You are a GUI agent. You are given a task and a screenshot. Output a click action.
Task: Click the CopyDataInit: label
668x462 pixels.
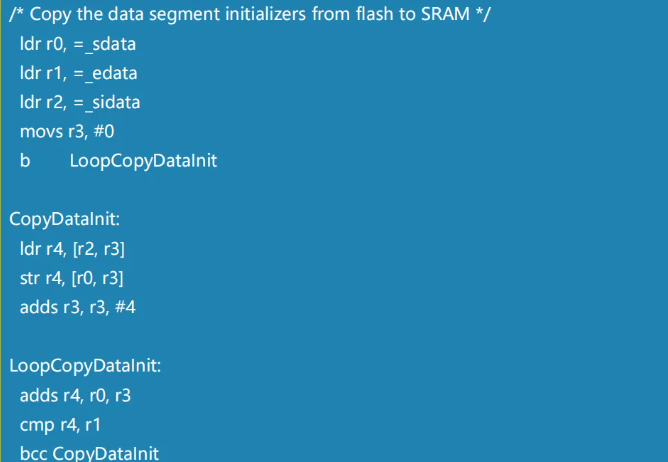(x=65, y=220)
